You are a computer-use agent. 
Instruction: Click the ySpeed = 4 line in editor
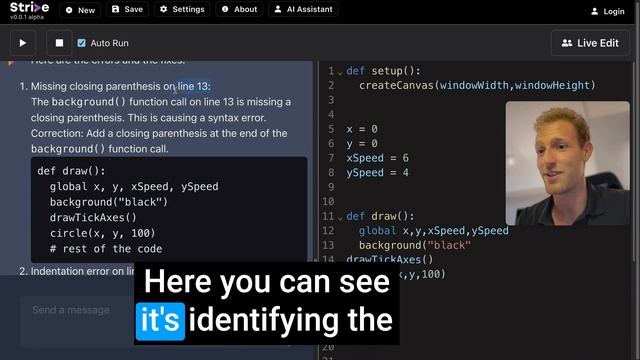pyautogui.click(x=377, y=173)
